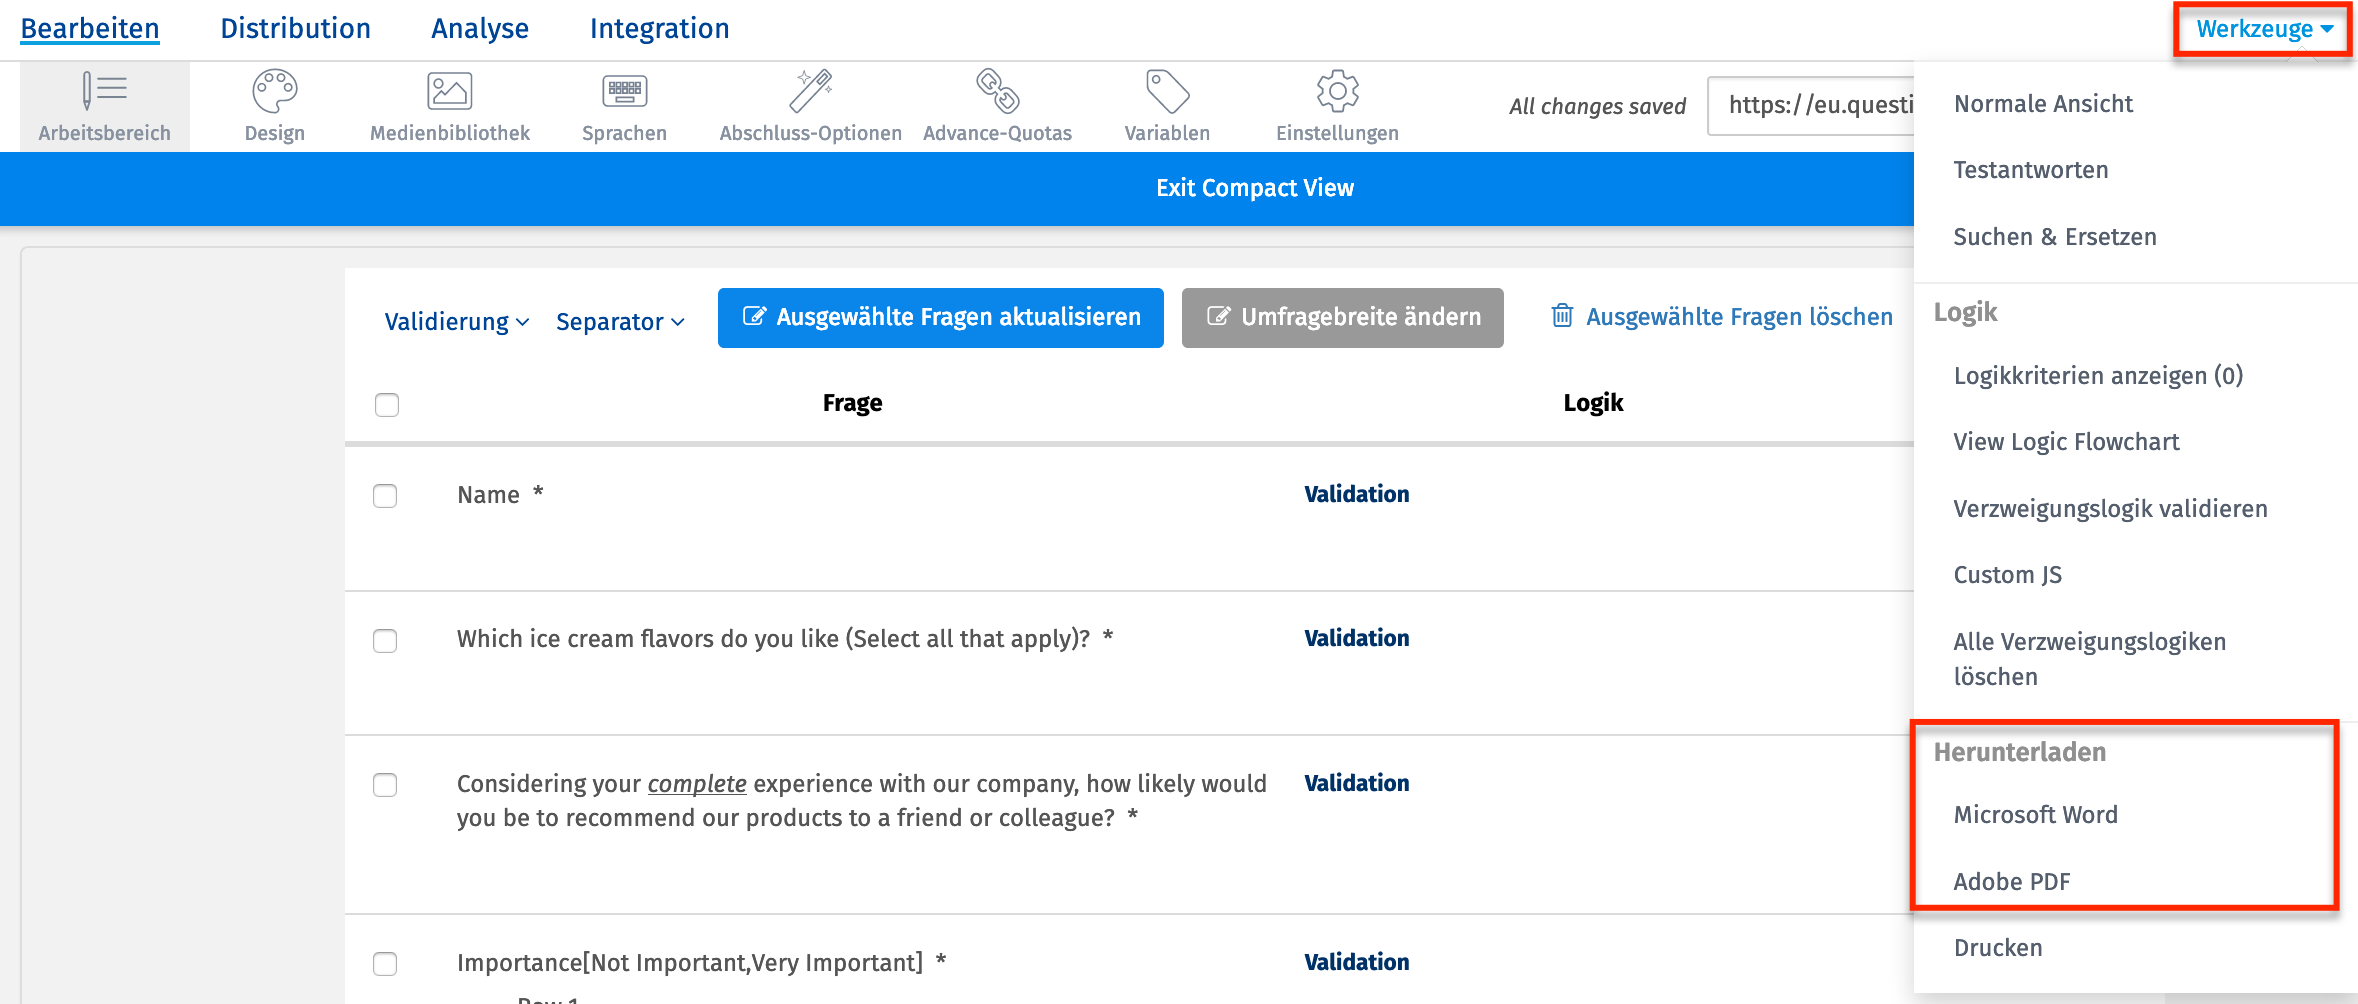Click the Variablen tag icon

(1167, 91)
